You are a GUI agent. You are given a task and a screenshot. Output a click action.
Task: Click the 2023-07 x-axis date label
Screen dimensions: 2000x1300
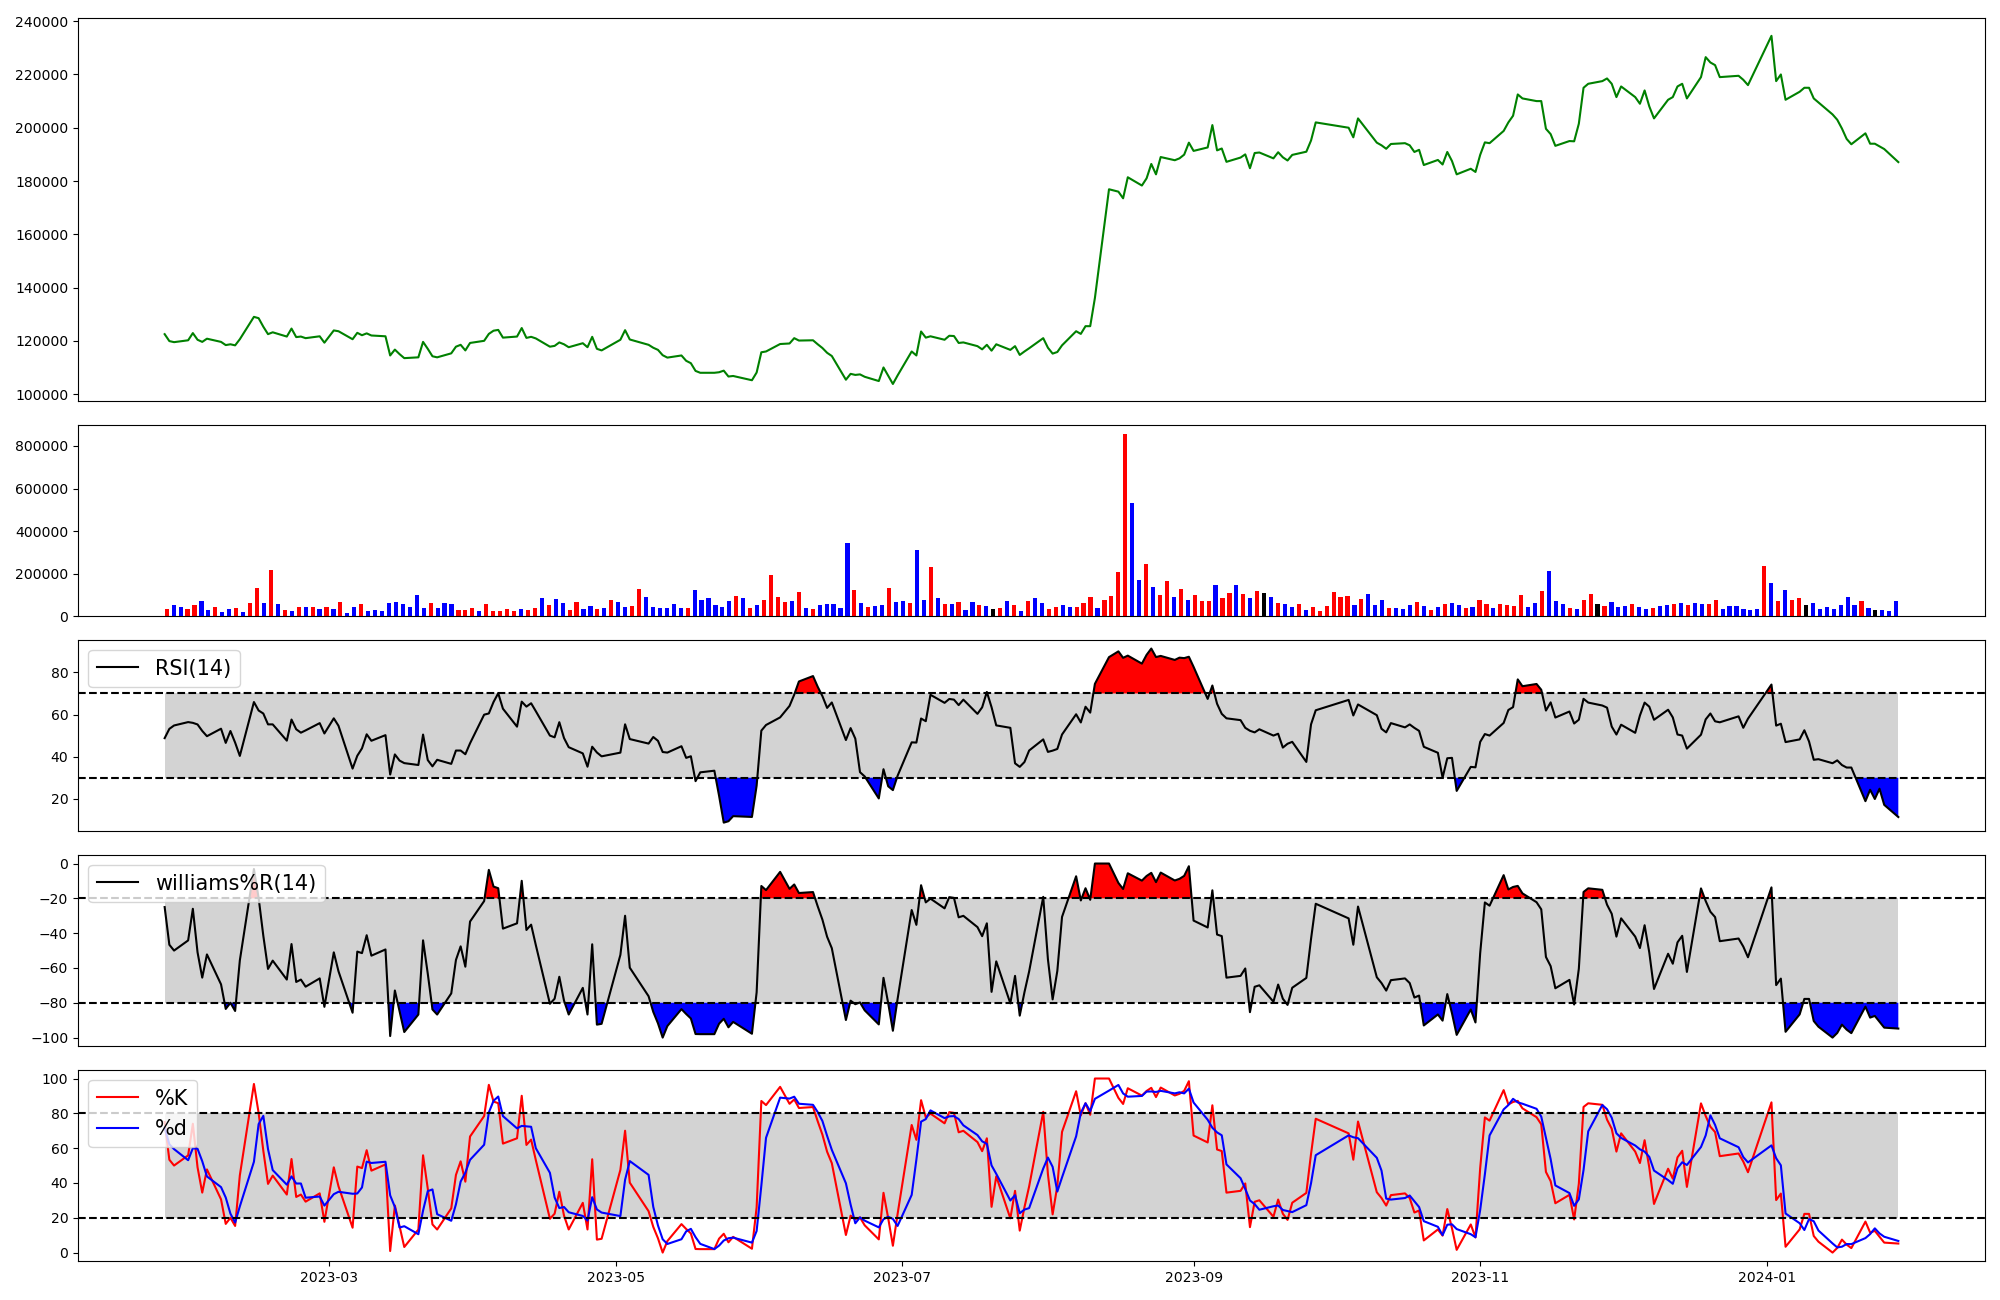[903, 1277]
